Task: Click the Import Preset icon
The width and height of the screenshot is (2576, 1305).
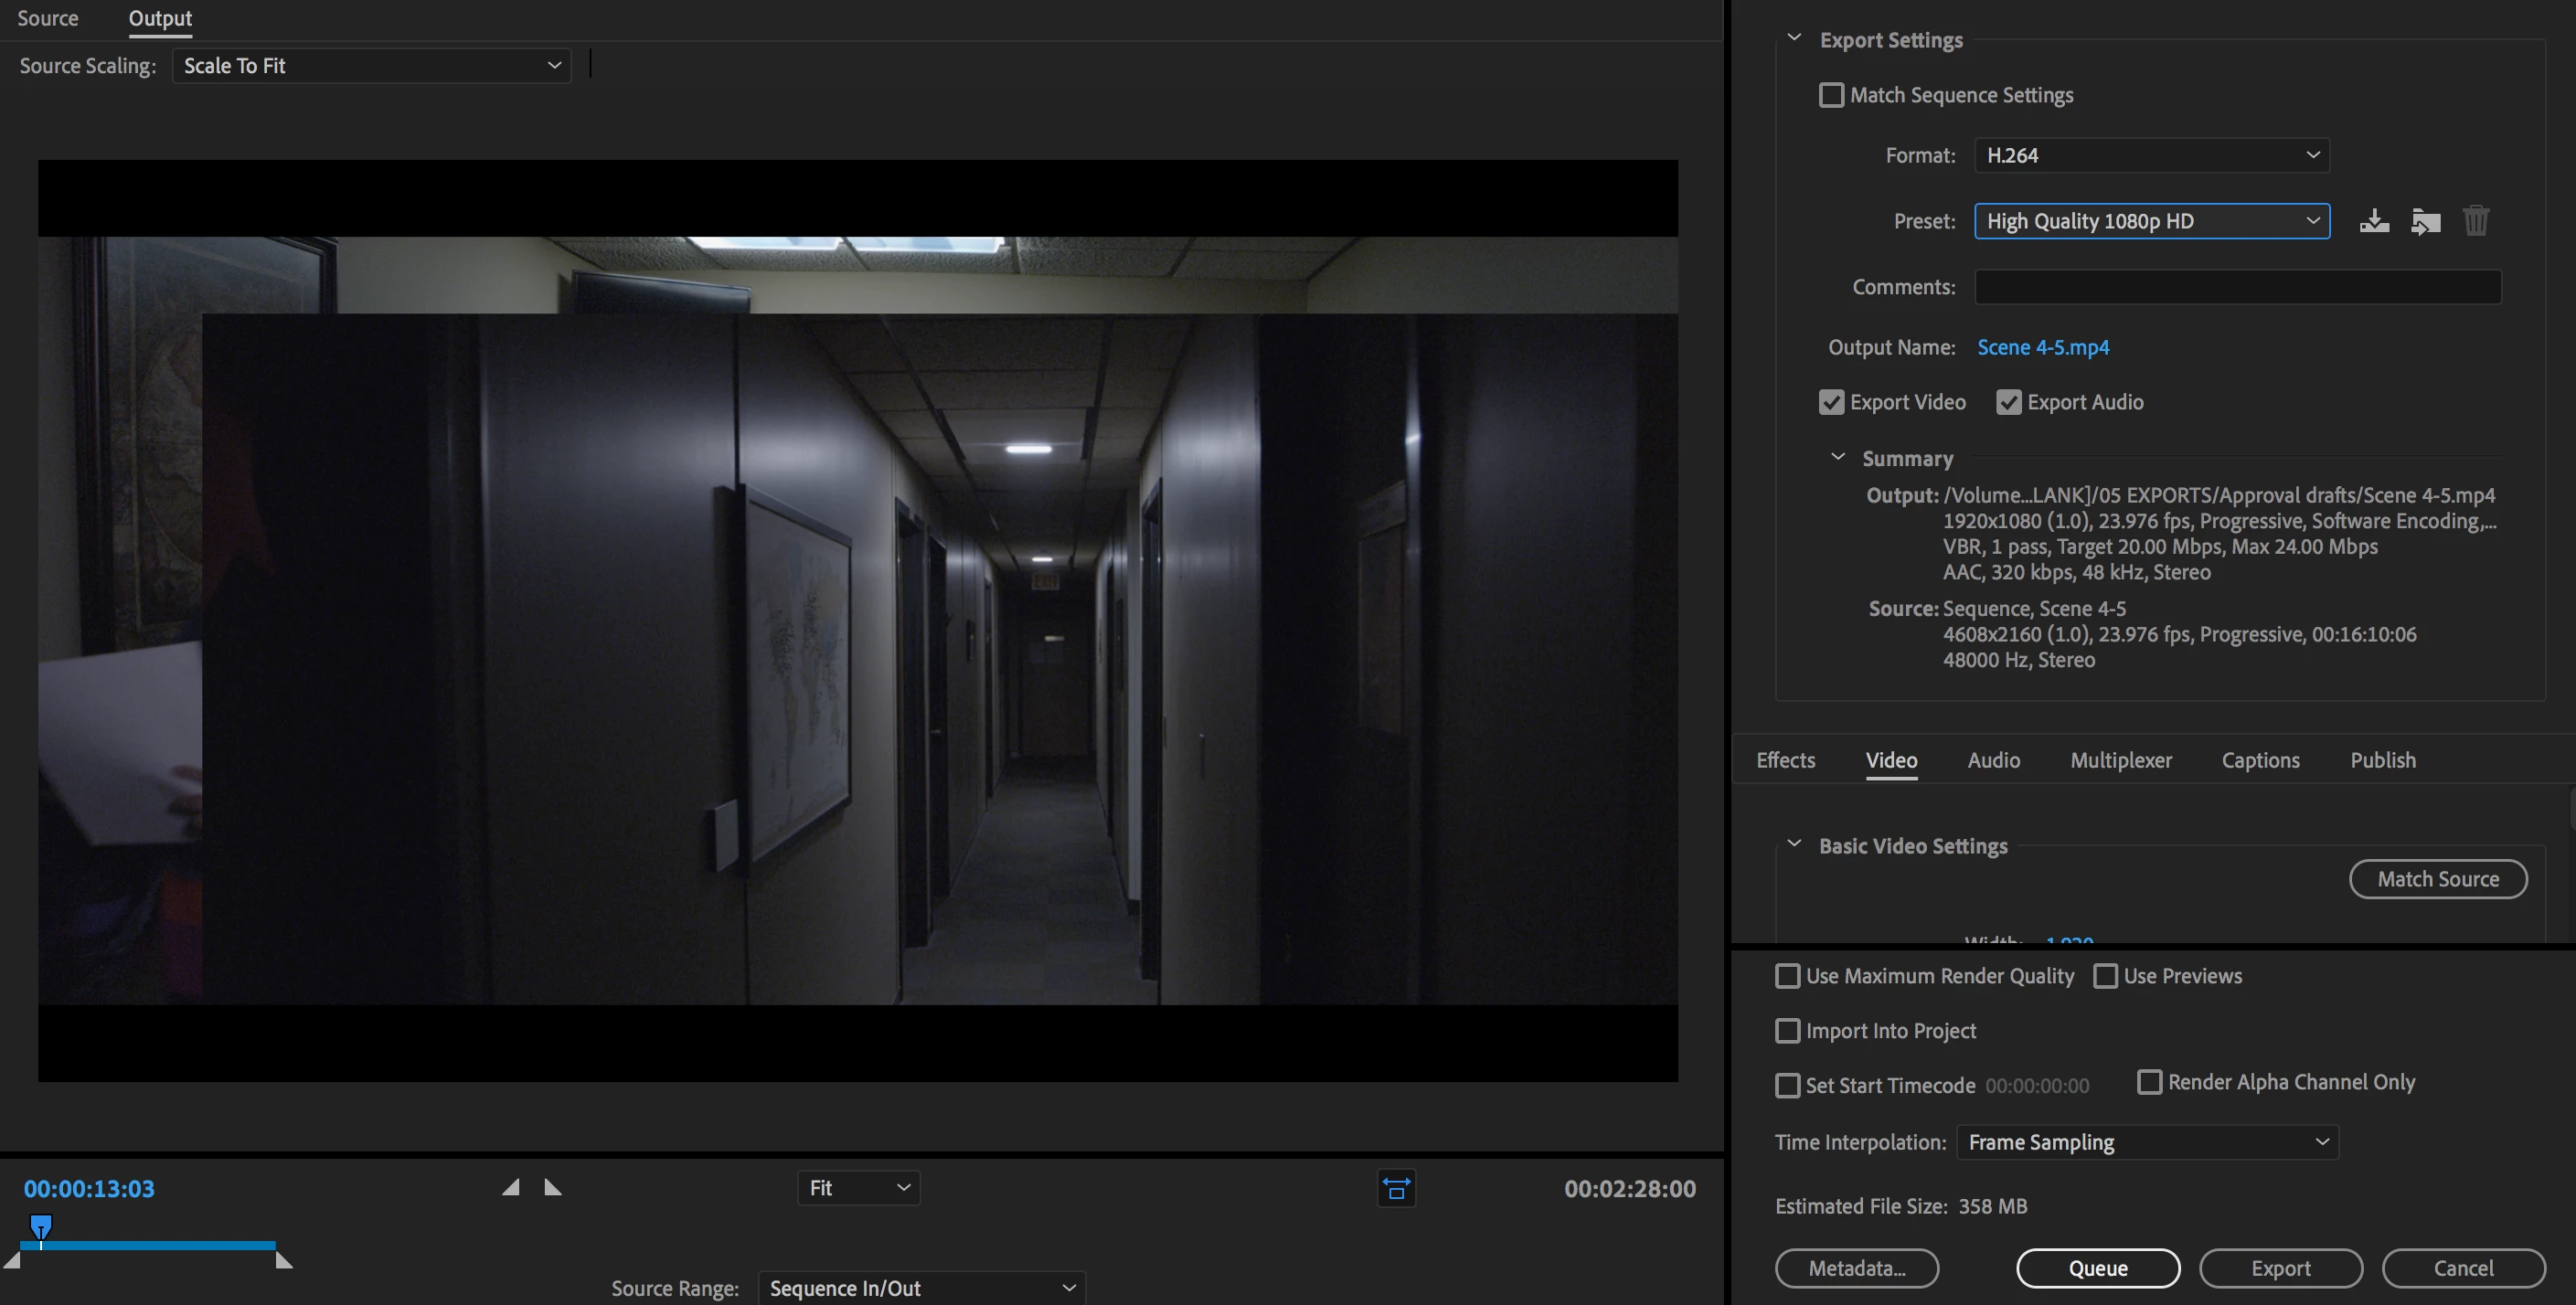Action: pos(2425,221)
